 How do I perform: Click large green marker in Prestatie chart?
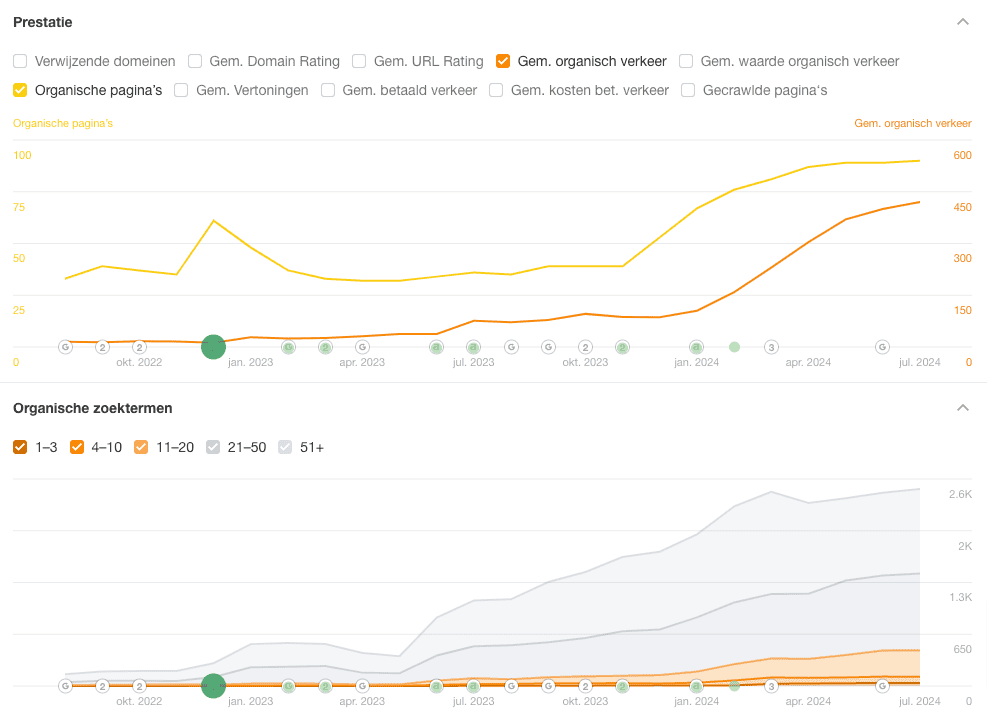[x=213, y=347]
